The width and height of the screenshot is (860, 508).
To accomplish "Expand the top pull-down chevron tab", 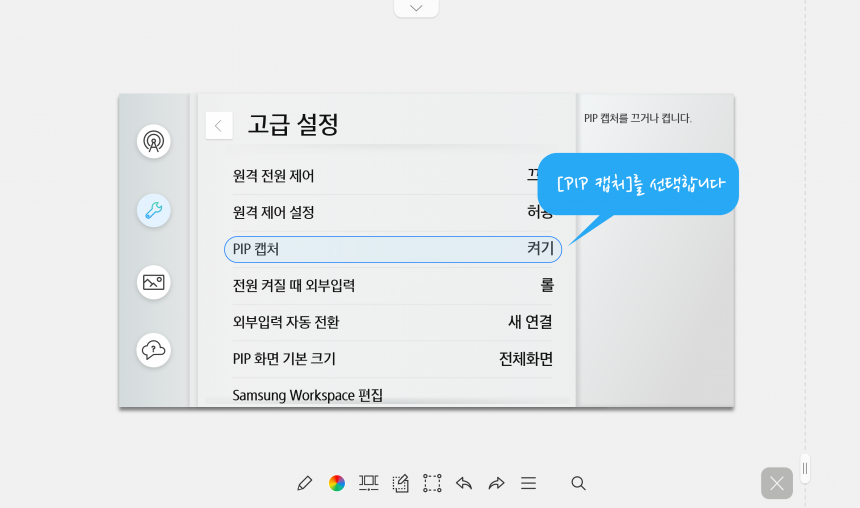I will [x=416, y=8].
